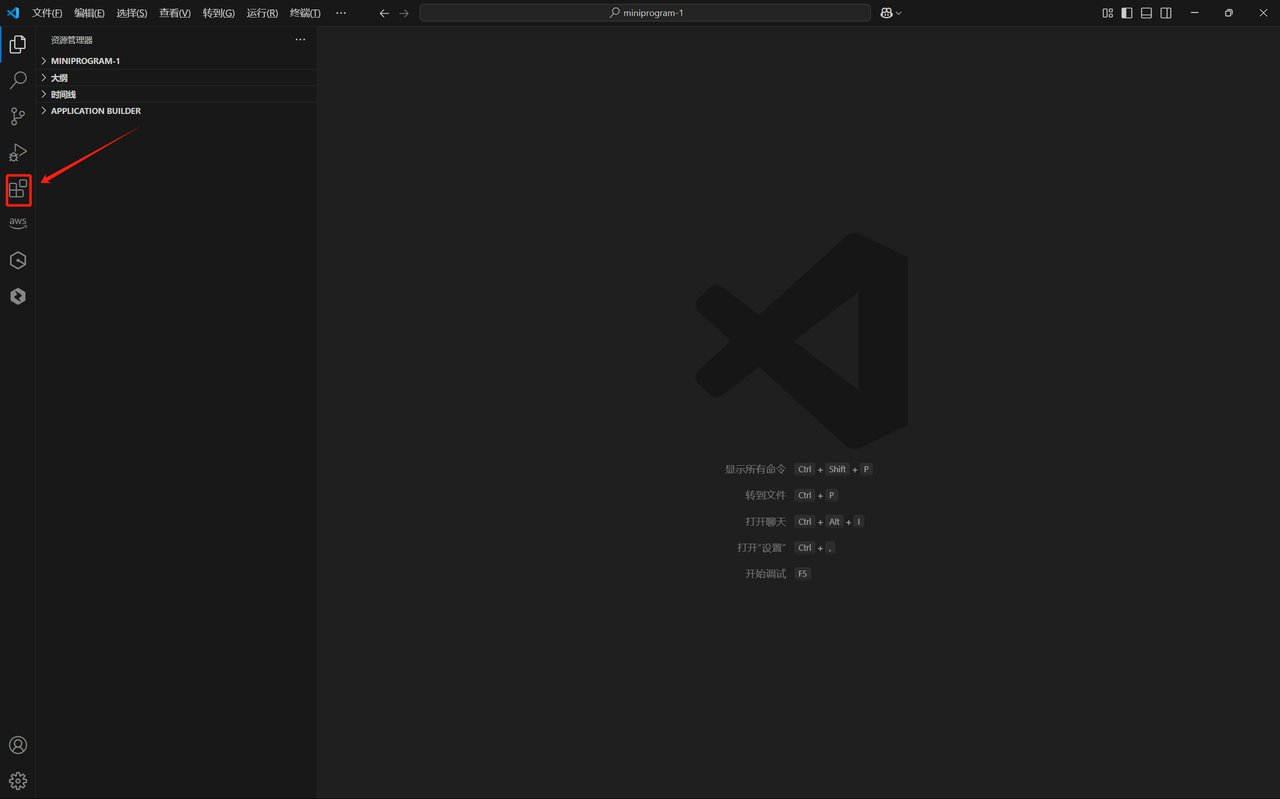Expand the MINIPROGRAM-1 folder section
This screenshot has width=1280, height=799.
pyautogui.click(x=178, y=61)
